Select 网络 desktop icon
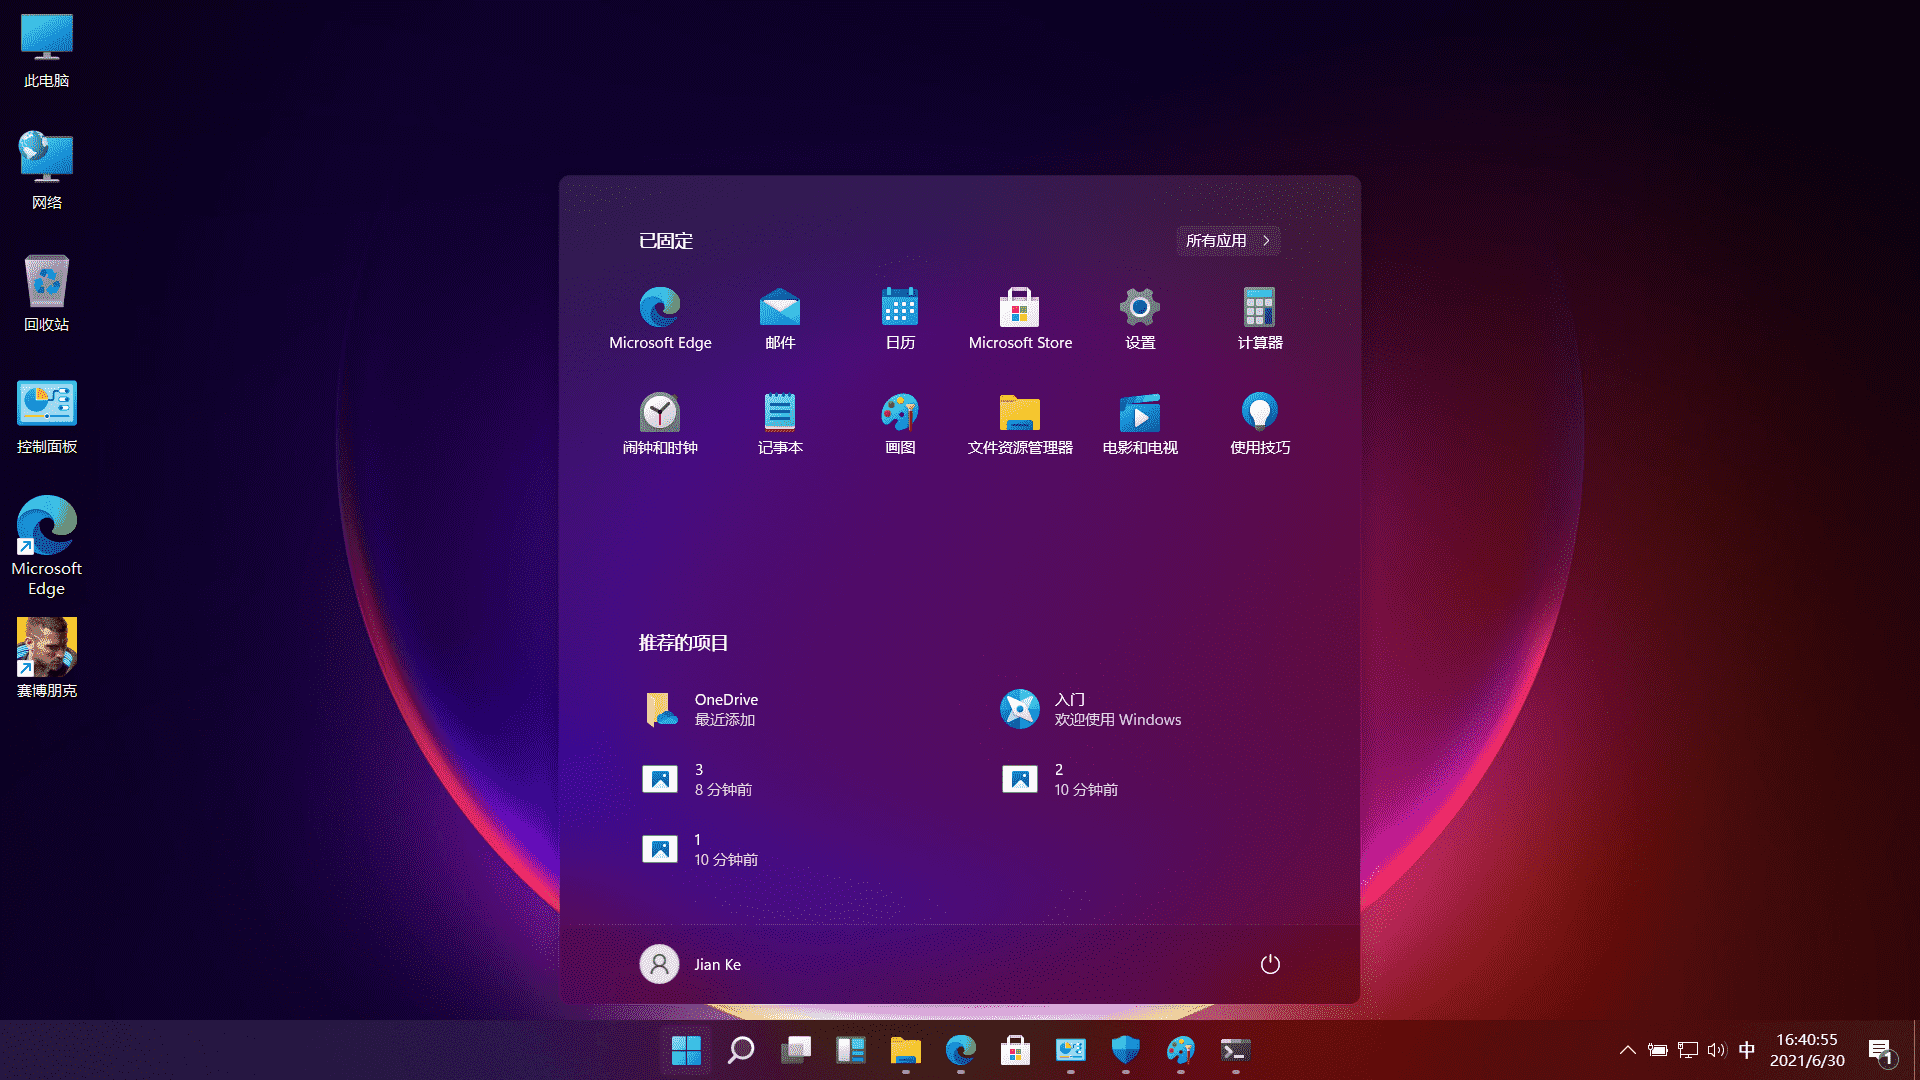The height and width of the screenshot is (1080, 1920). (x=47, y=171)
